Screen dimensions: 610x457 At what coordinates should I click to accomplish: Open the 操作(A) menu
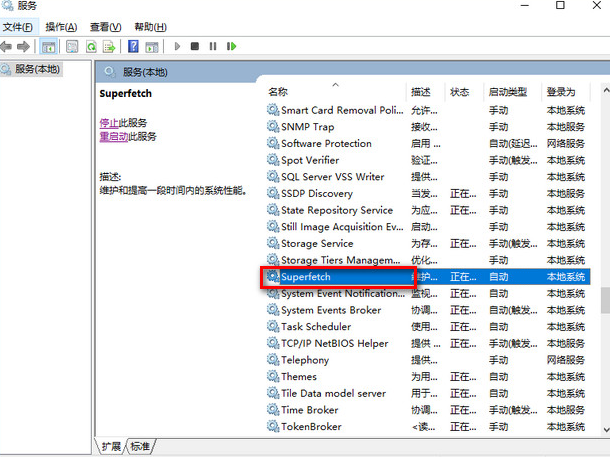pos(62,26)
